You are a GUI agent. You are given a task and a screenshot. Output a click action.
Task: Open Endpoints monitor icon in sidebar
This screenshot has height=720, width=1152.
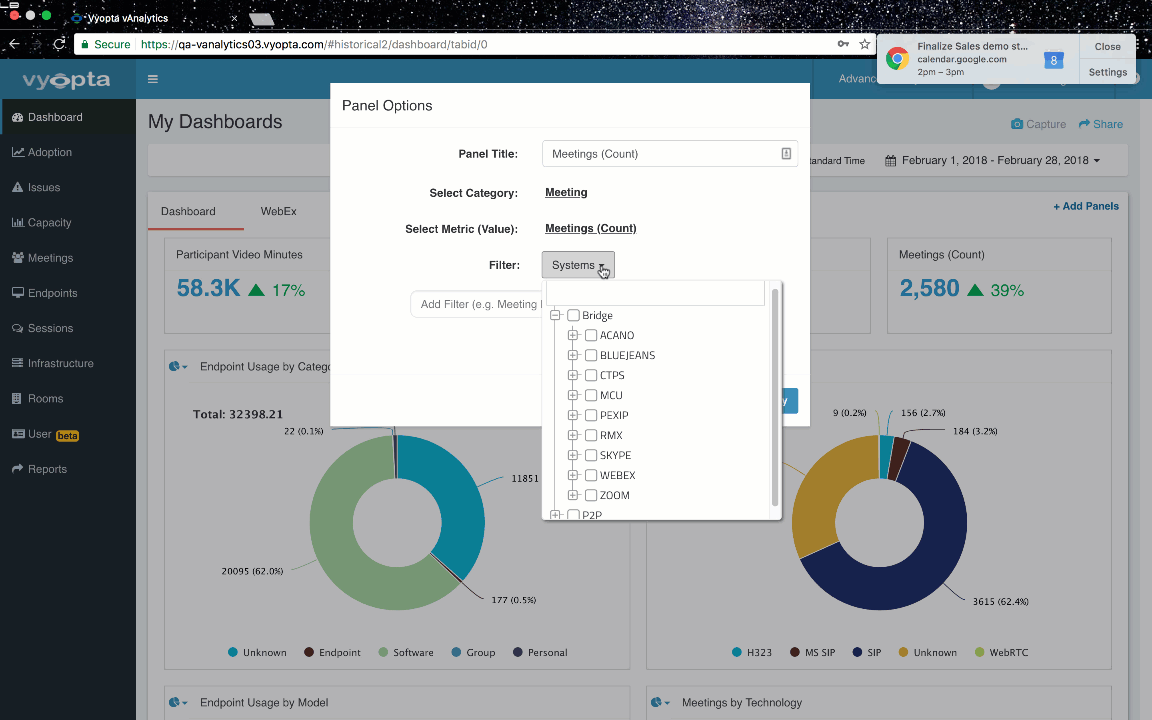pos(18,293)
